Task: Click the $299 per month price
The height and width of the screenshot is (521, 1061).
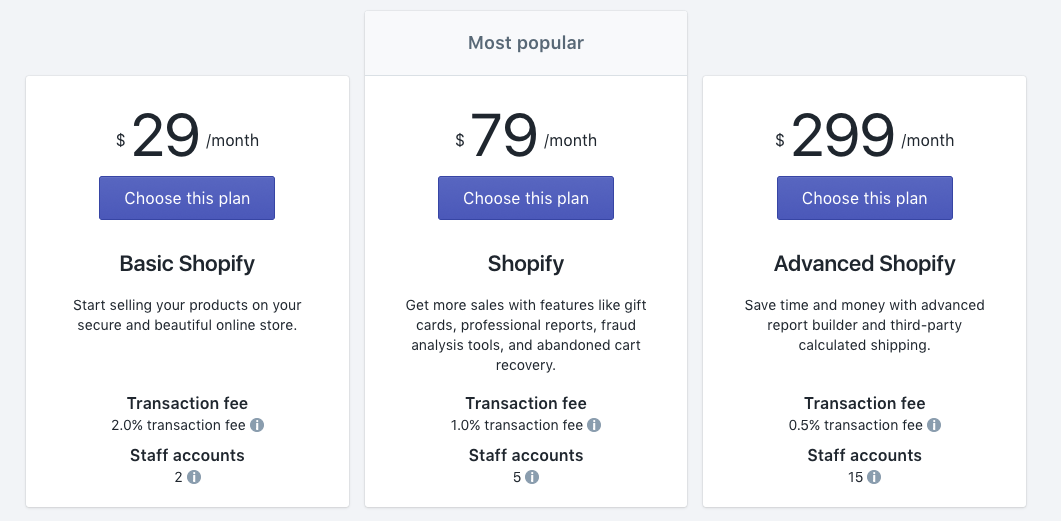Action: point(865,137)
